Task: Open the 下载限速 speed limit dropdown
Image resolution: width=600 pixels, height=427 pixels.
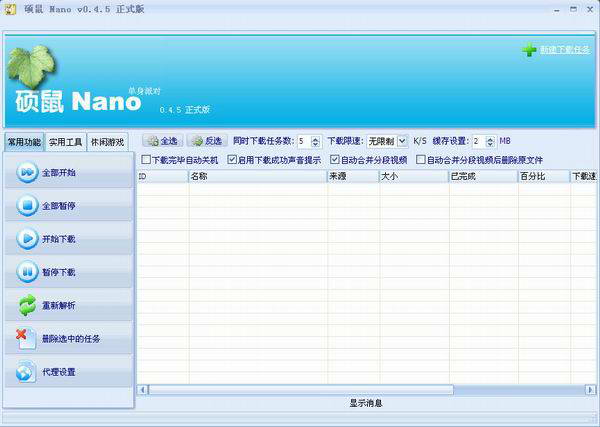Action: click(x=402, y=141)
